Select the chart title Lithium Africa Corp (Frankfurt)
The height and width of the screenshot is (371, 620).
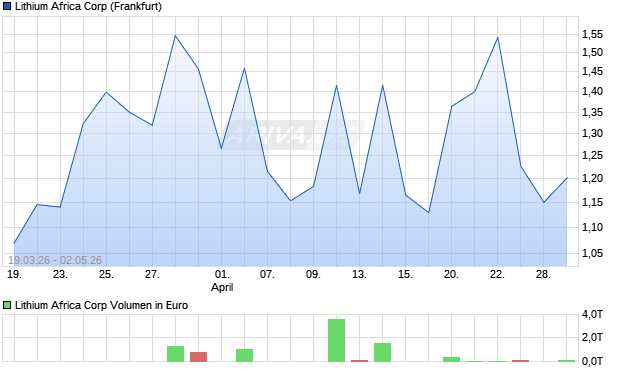pyautogui.click(x=88, y=6)
